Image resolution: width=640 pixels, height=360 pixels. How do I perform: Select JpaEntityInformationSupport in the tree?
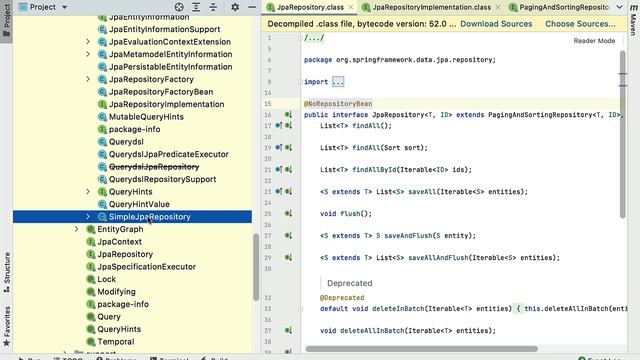(x=164, y=29)
